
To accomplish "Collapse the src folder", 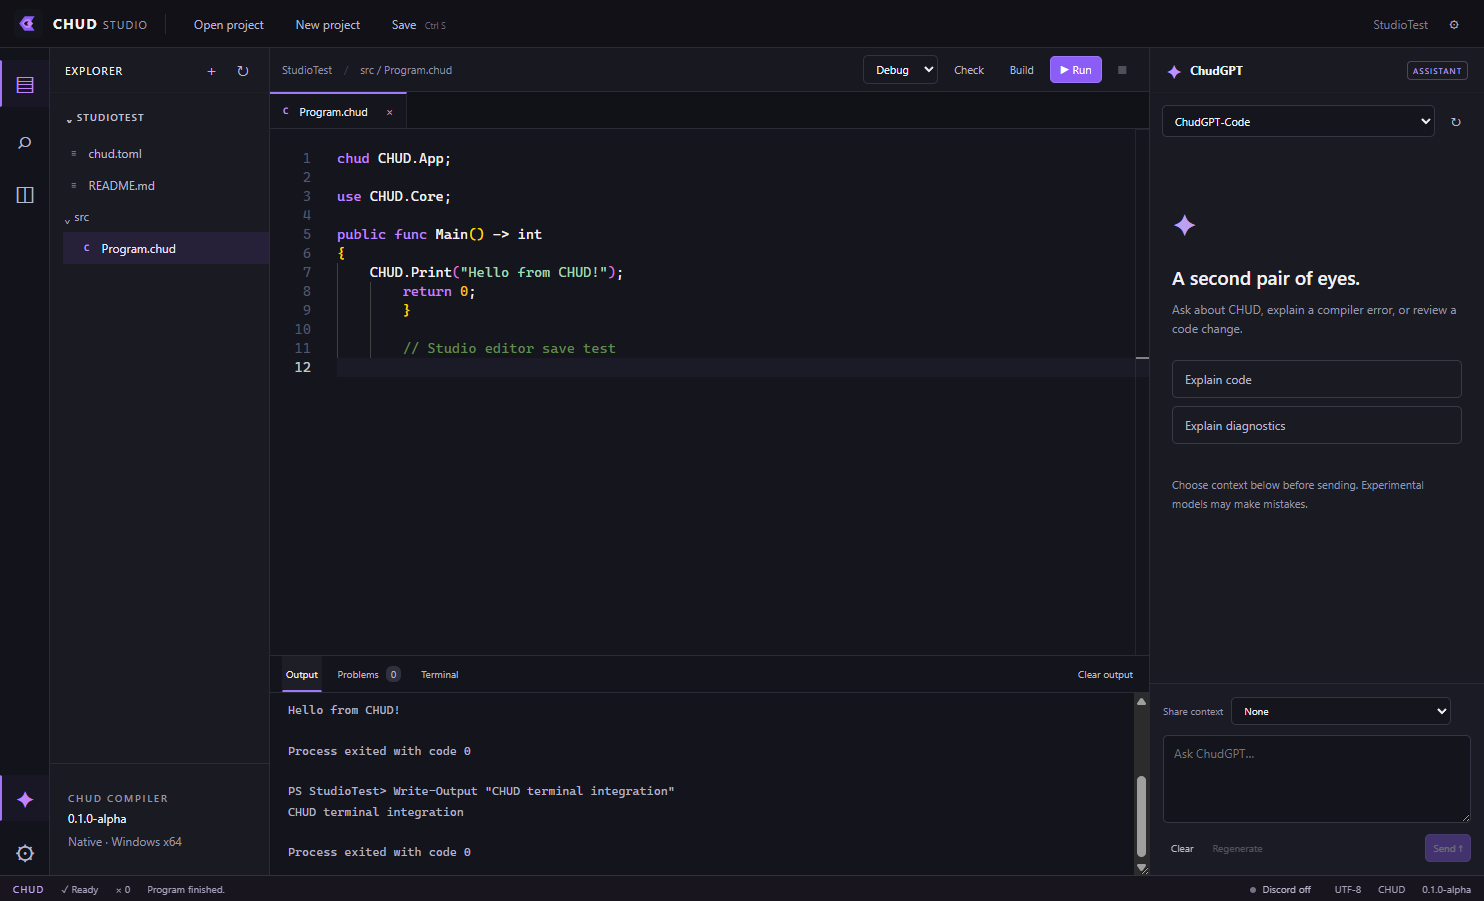I will [77, 218].
